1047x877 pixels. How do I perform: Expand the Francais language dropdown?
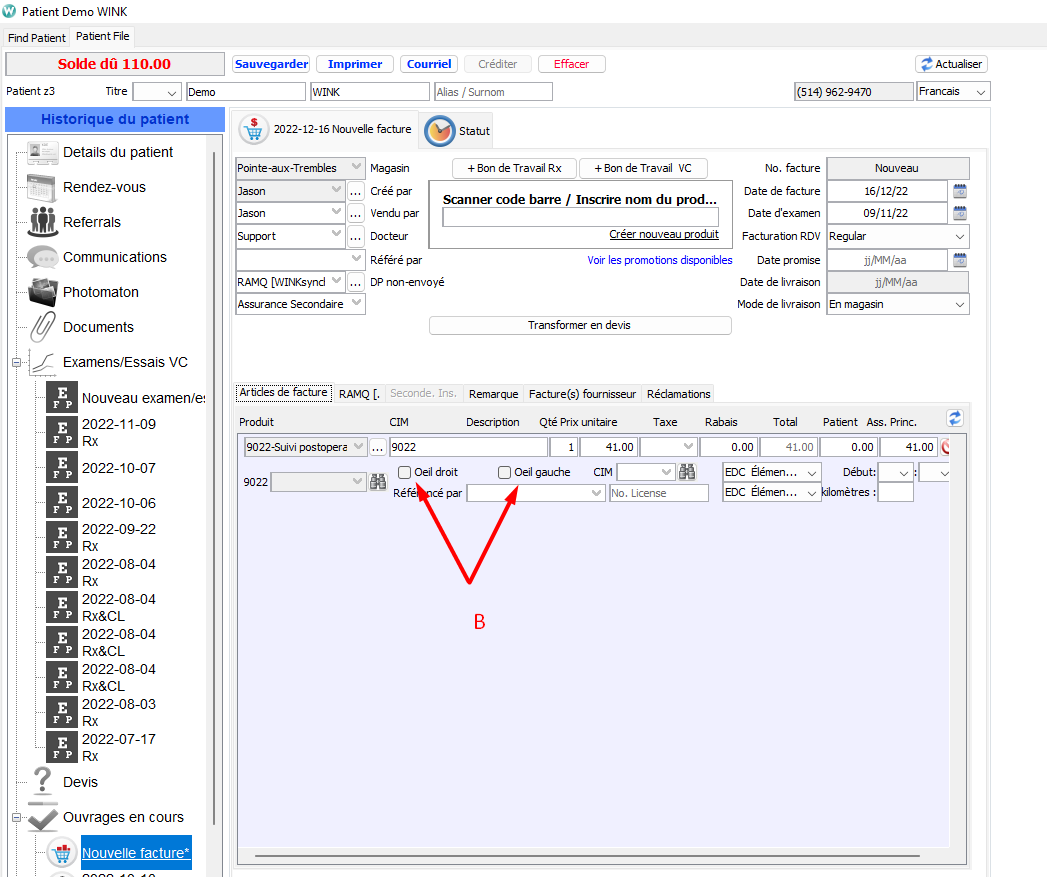981,92
